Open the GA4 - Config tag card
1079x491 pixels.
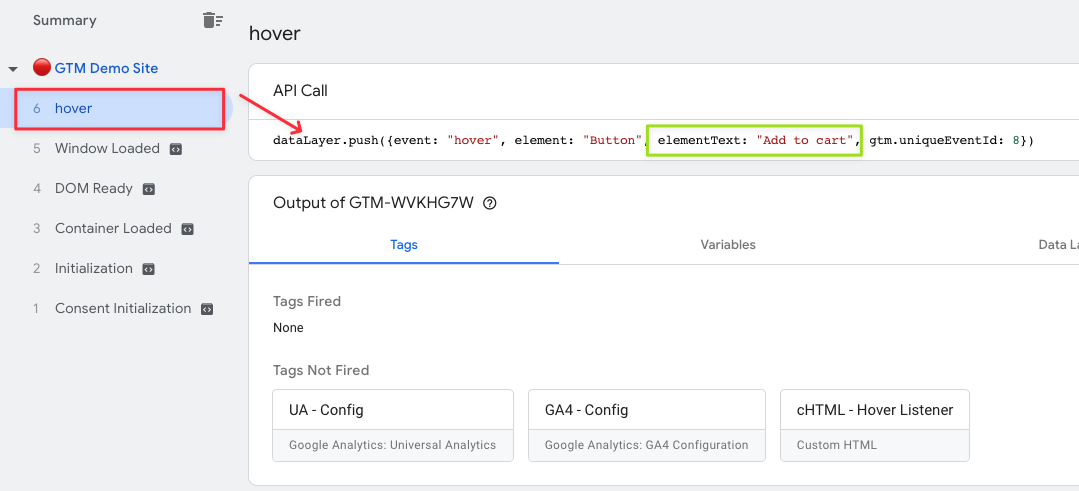647,426
